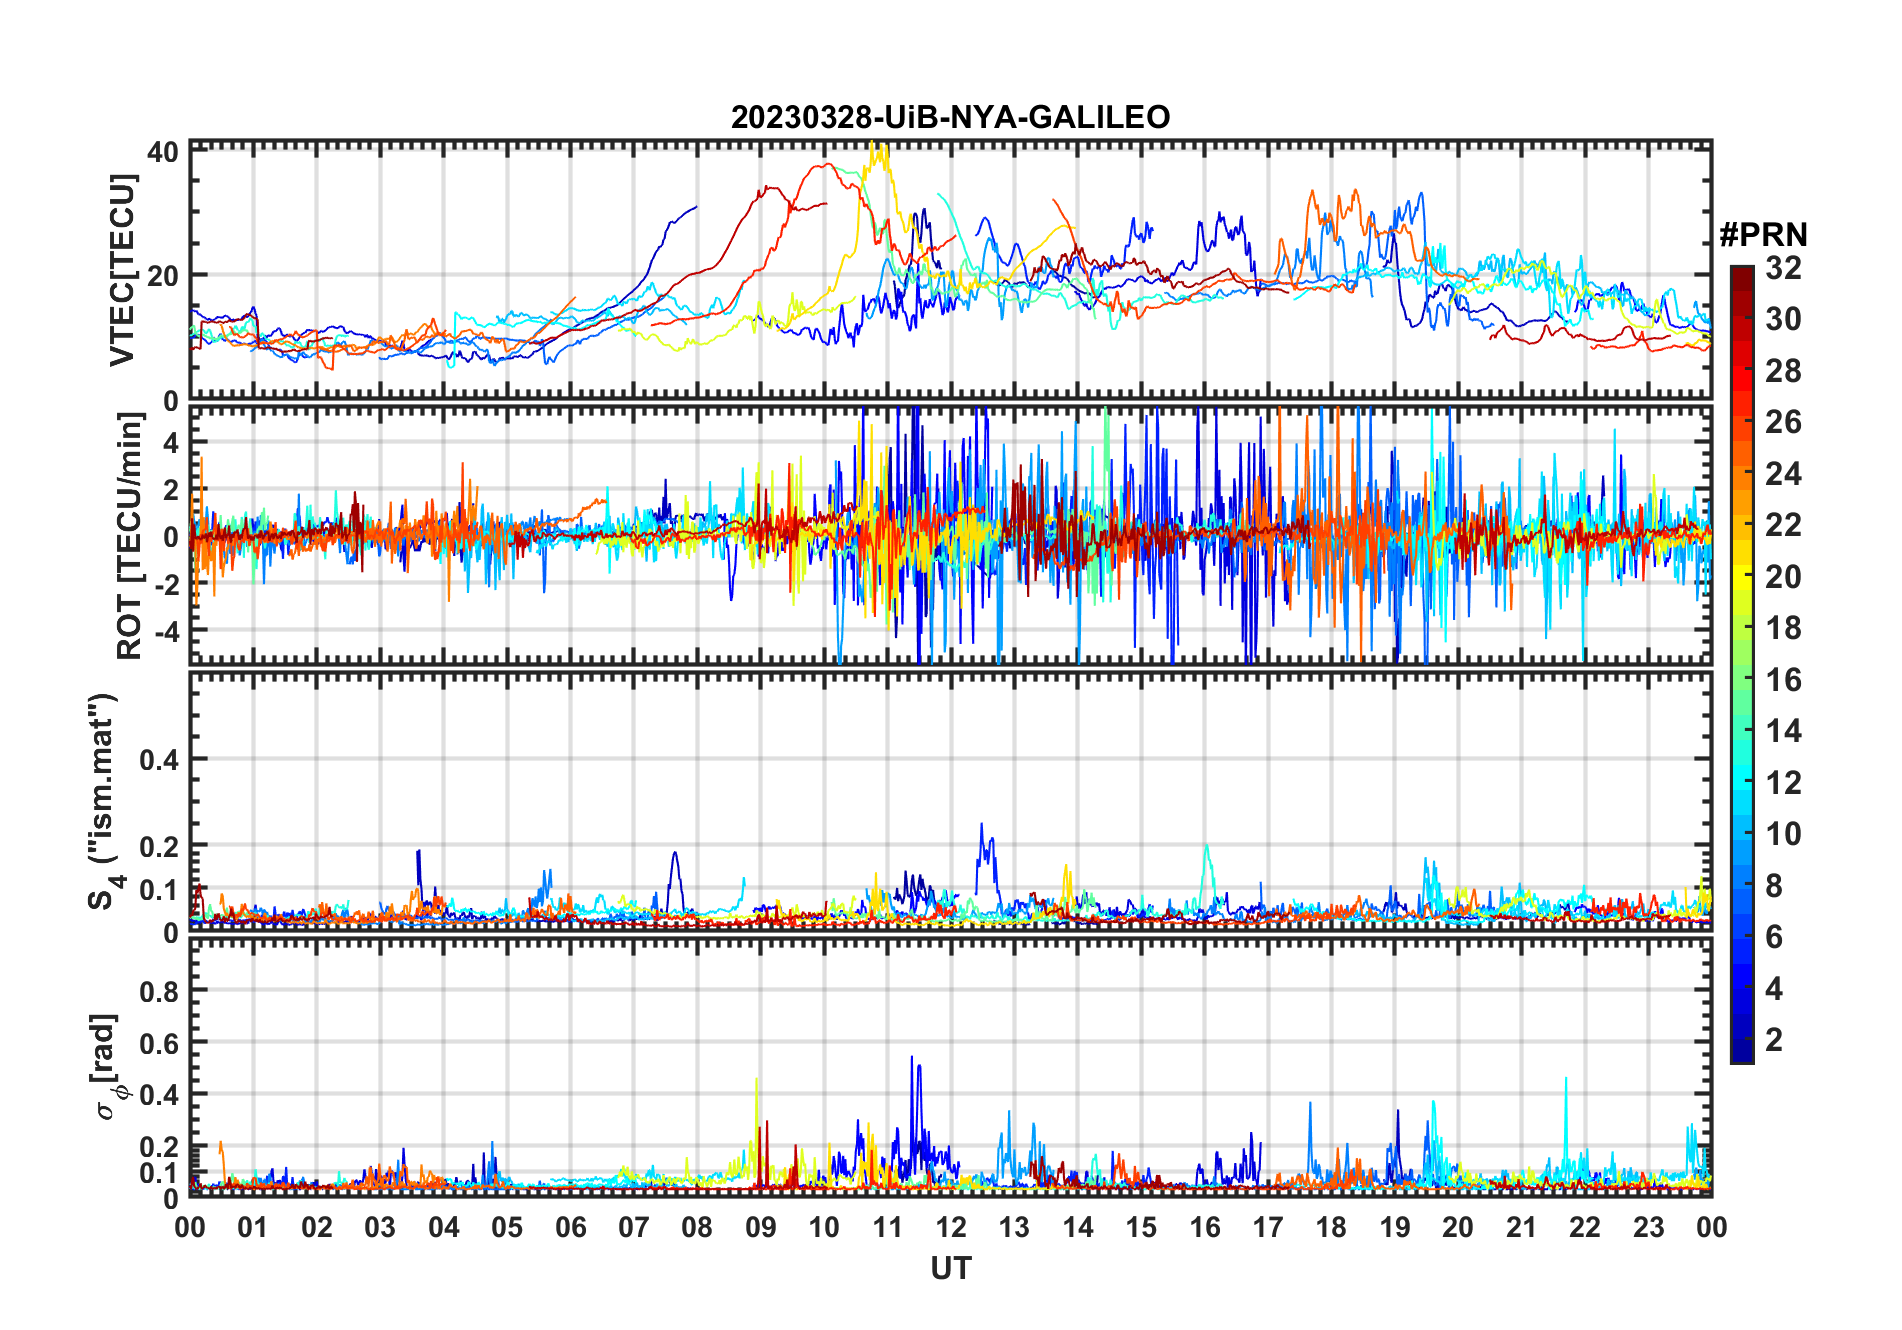
Task: Click the sigma phi [rad] axis label
Action: tap(108, 1067)
